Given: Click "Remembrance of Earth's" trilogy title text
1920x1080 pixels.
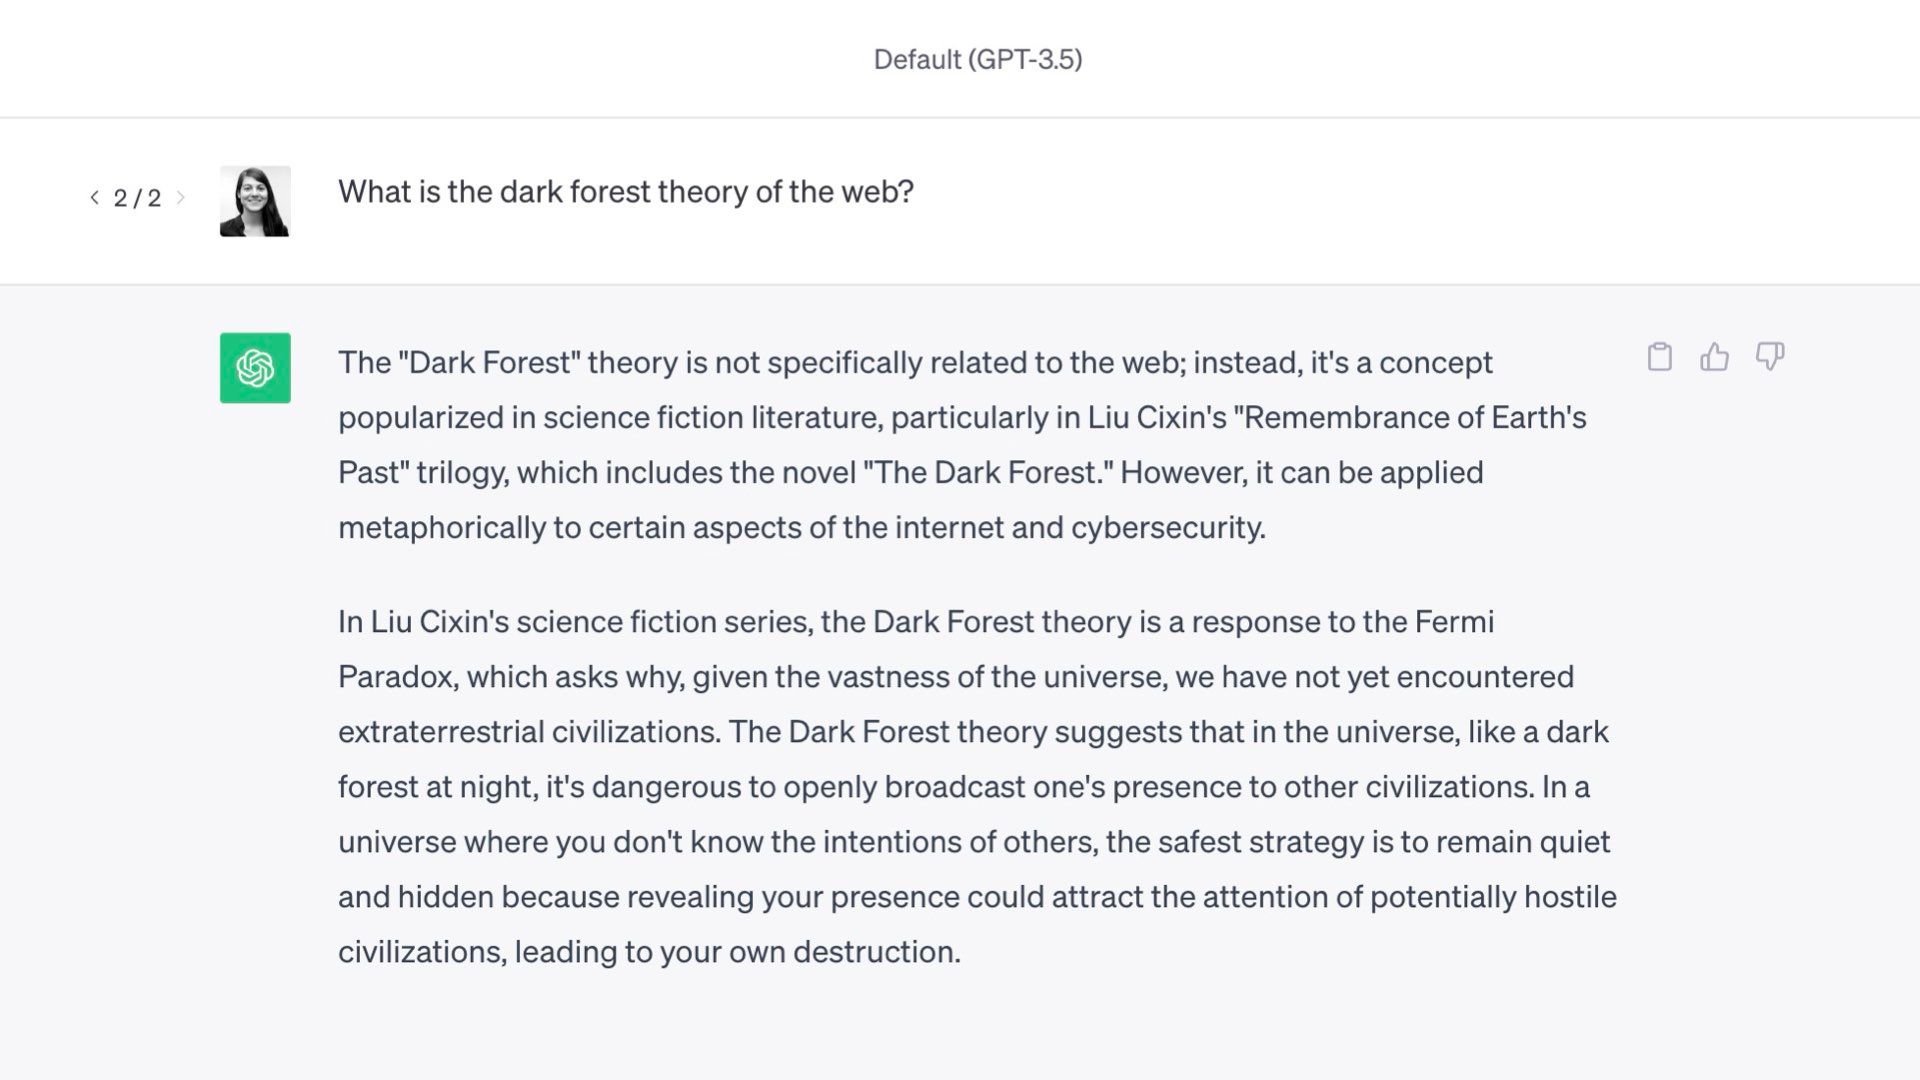Looking at the screenshot, I should click(x=1410, y=417).
